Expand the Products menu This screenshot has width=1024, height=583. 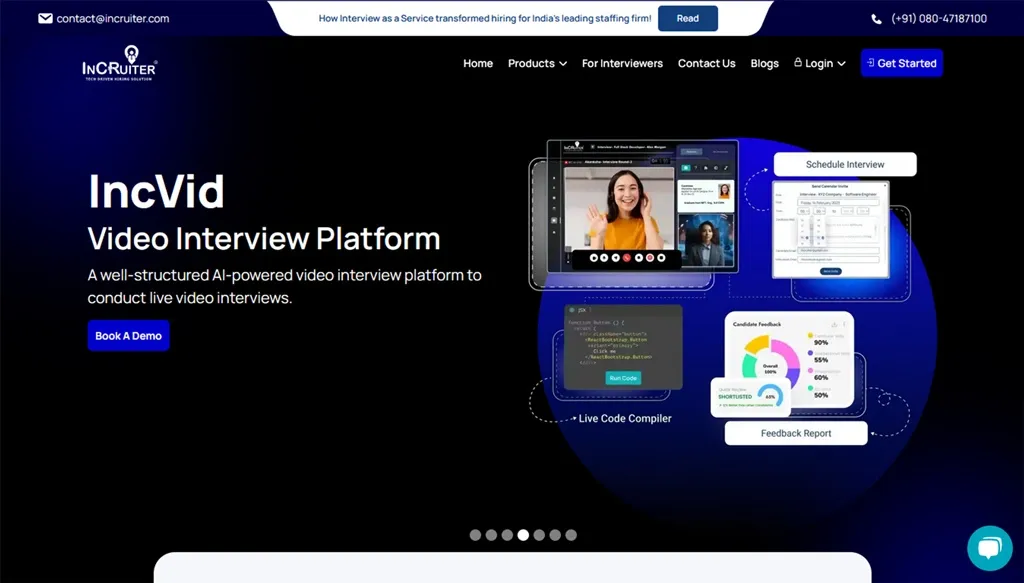(537, 63)
